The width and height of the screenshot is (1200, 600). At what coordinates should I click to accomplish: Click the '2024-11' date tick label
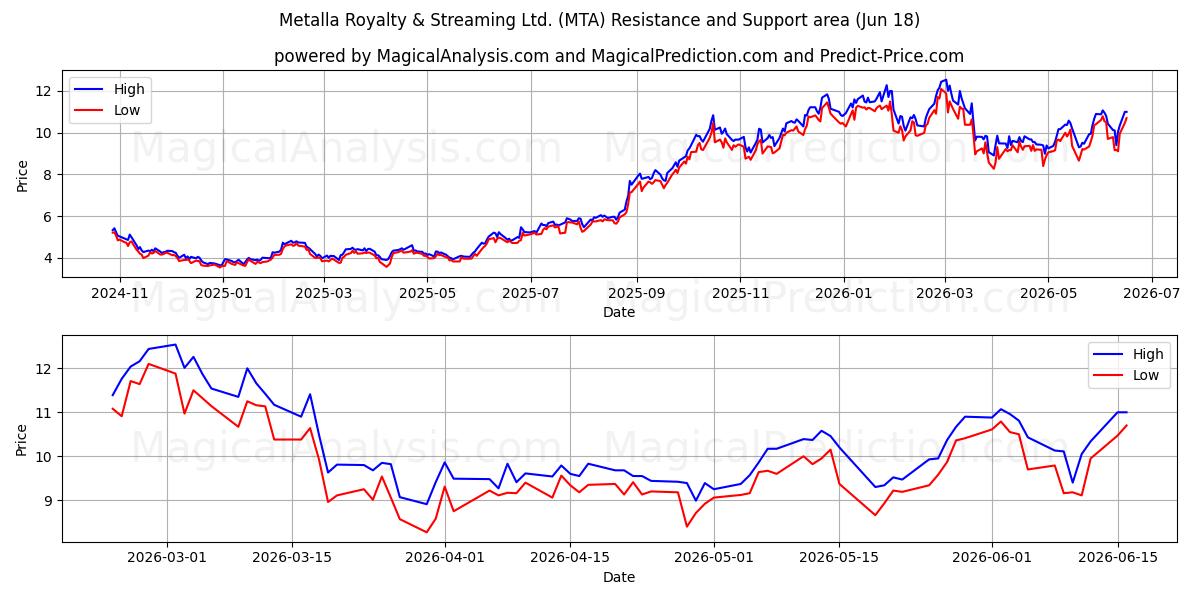point(120,293)
